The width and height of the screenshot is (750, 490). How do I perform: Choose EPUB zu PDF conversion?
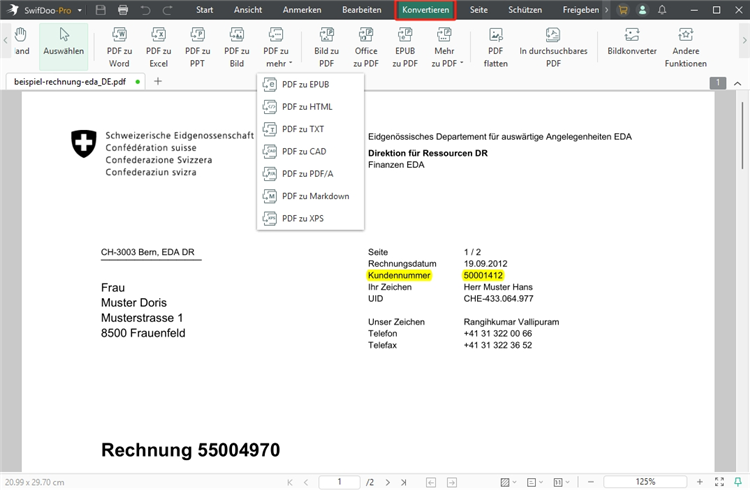point(405,47)
